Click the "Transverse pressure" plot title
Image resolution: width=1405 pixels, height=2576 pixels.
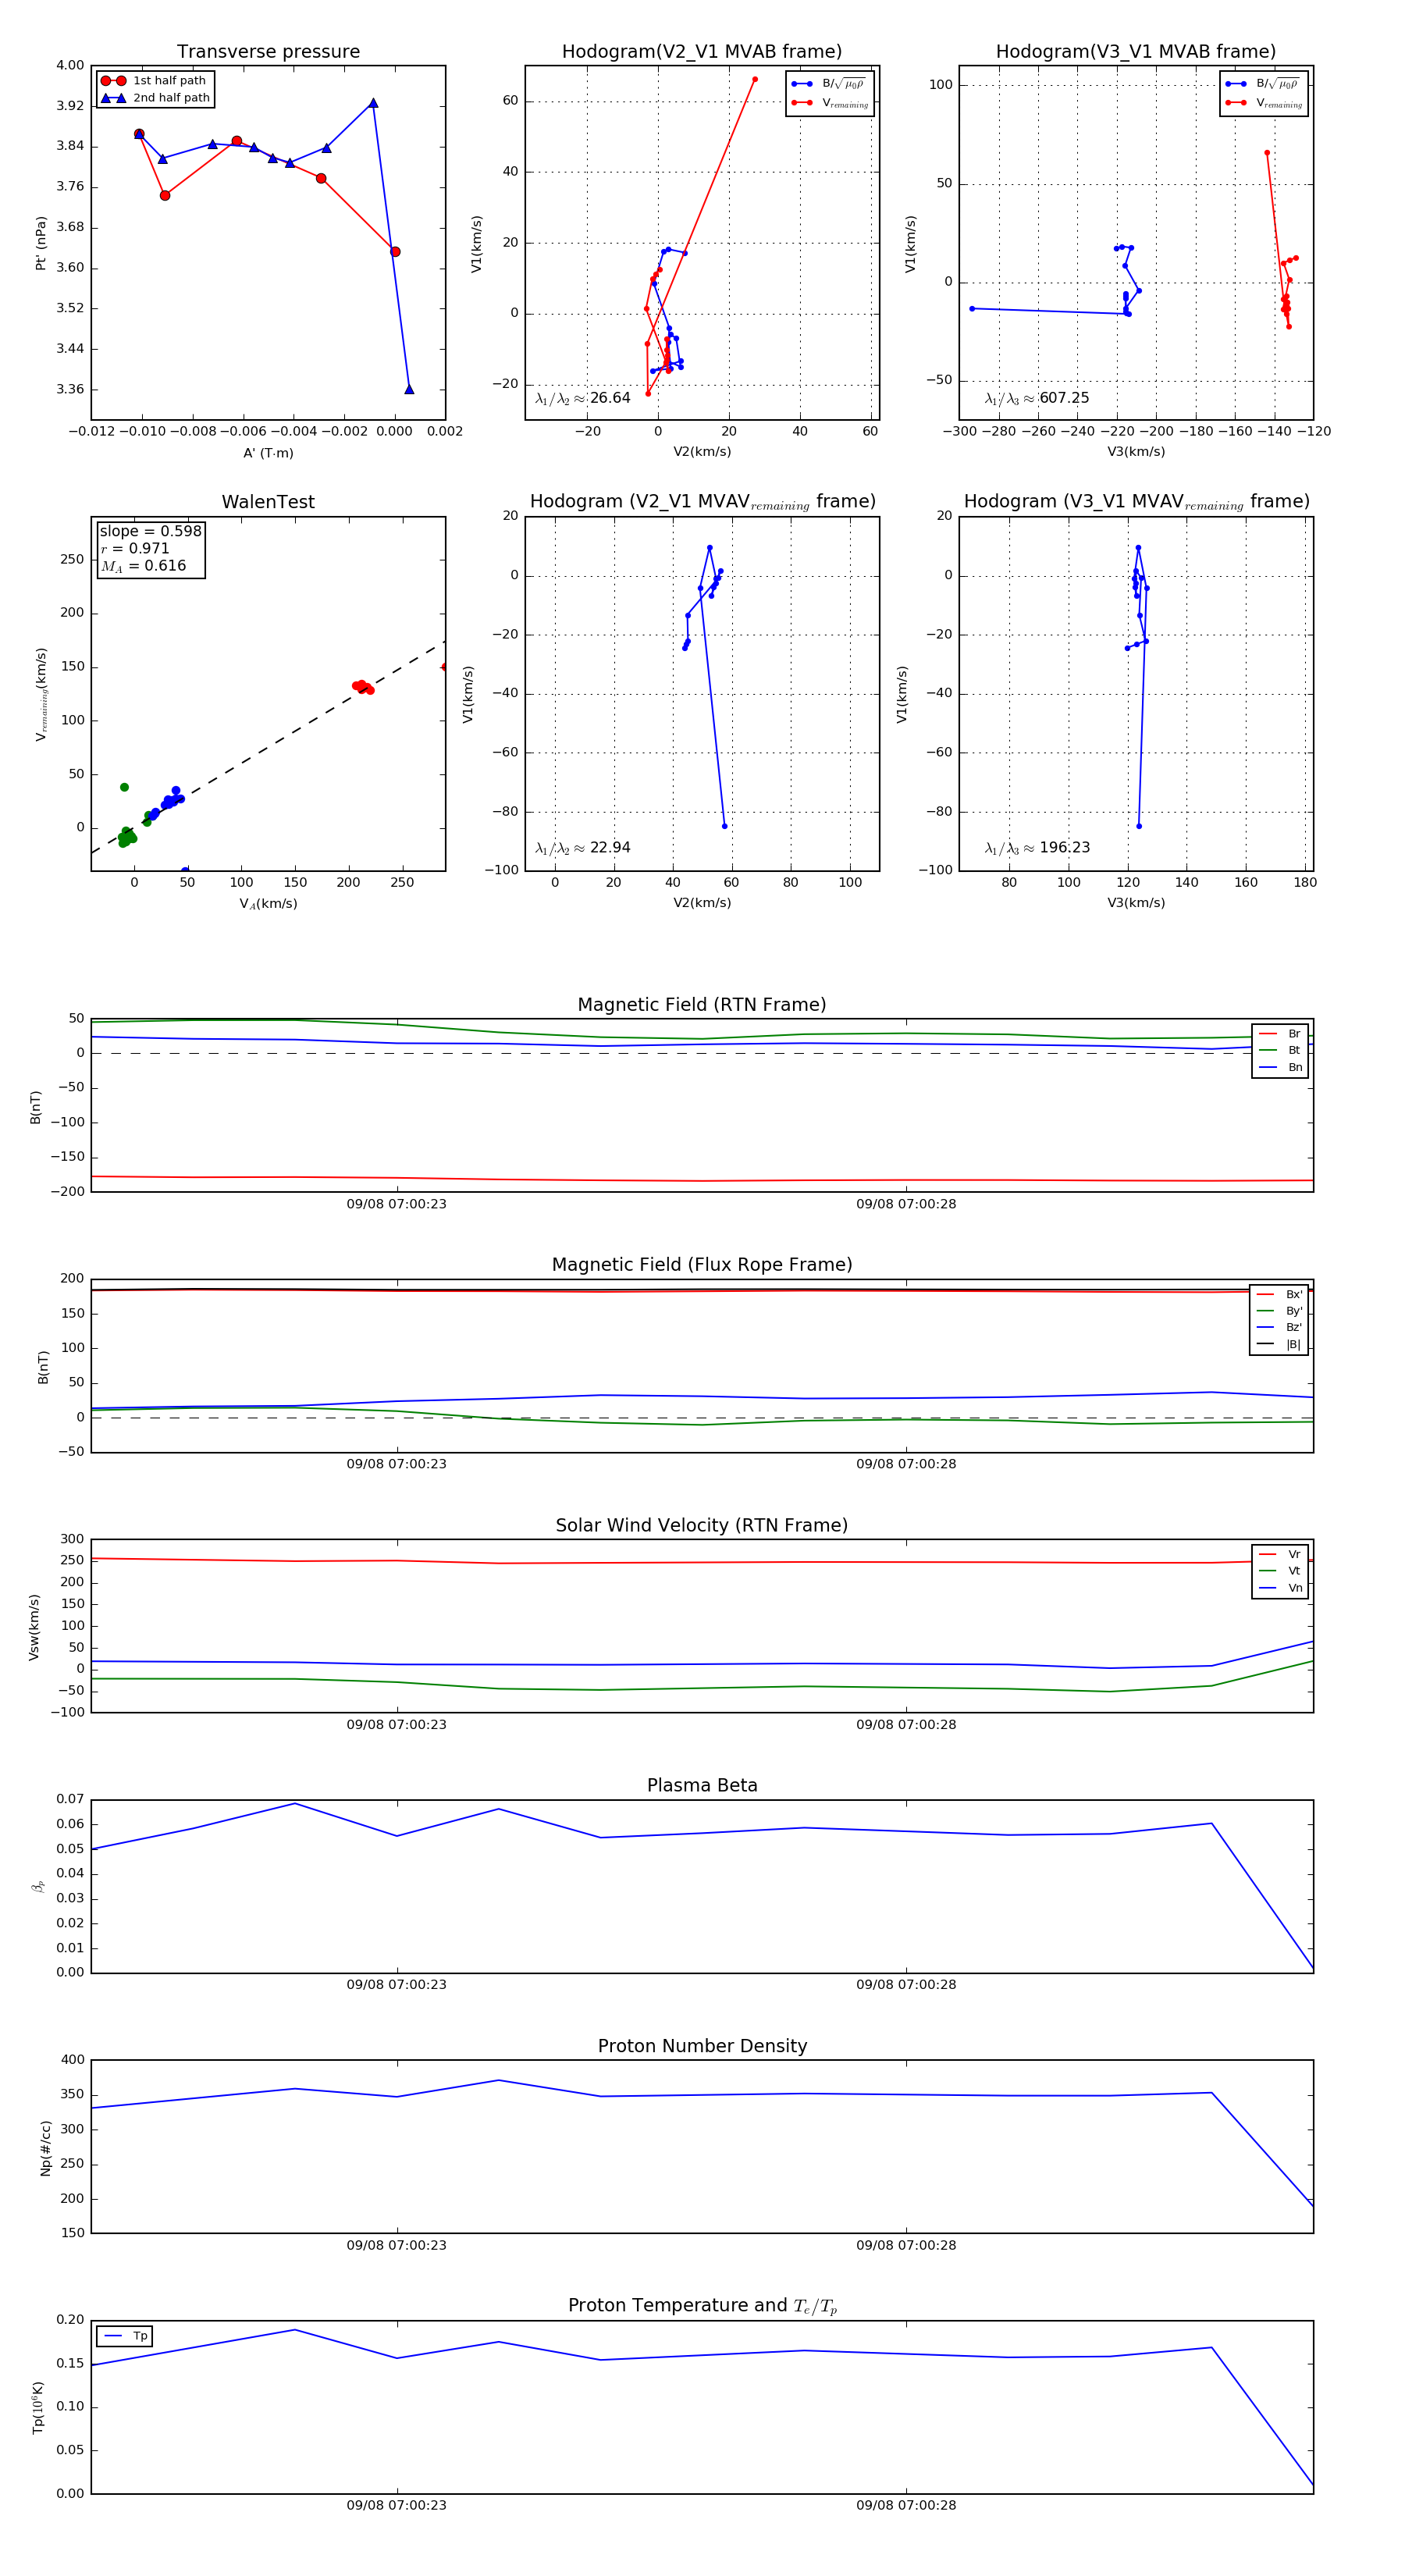268,52
